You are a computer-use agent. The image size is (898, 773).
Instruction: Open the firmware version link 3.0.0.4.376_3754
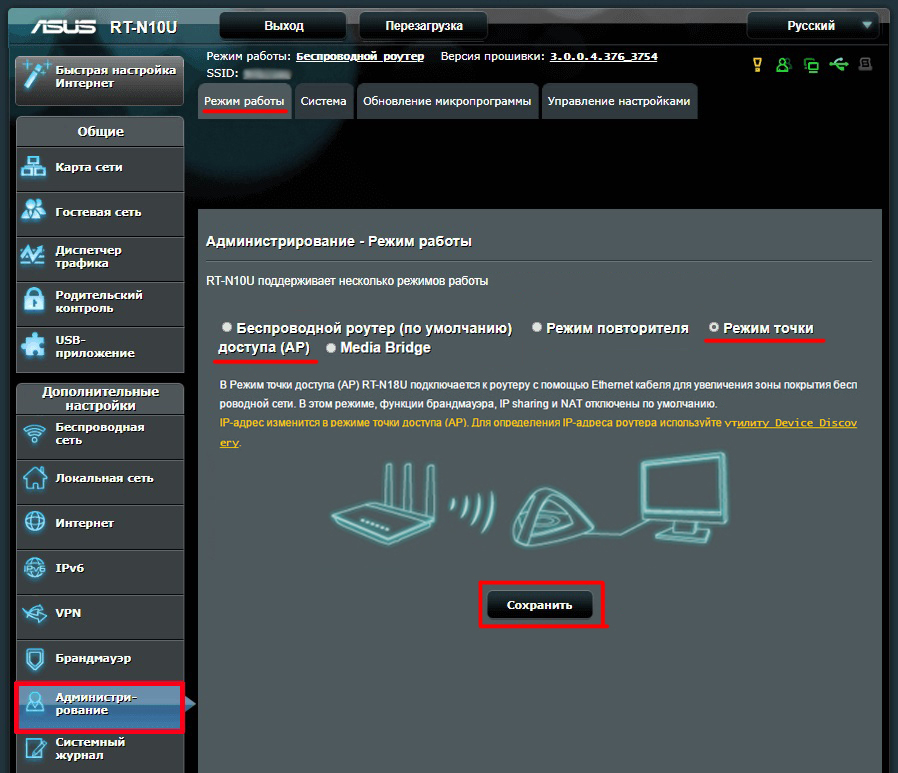pos(604,57)
